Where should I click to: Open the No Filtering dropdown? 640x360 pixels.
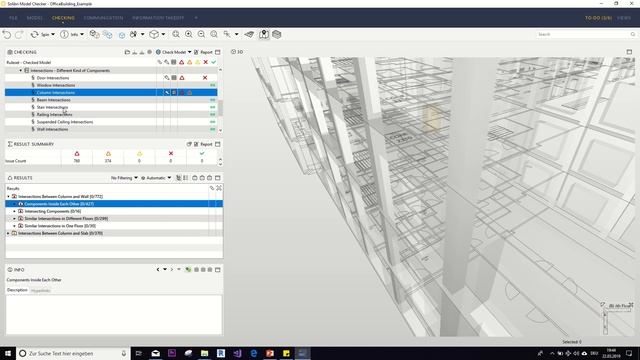coord(124,178)
